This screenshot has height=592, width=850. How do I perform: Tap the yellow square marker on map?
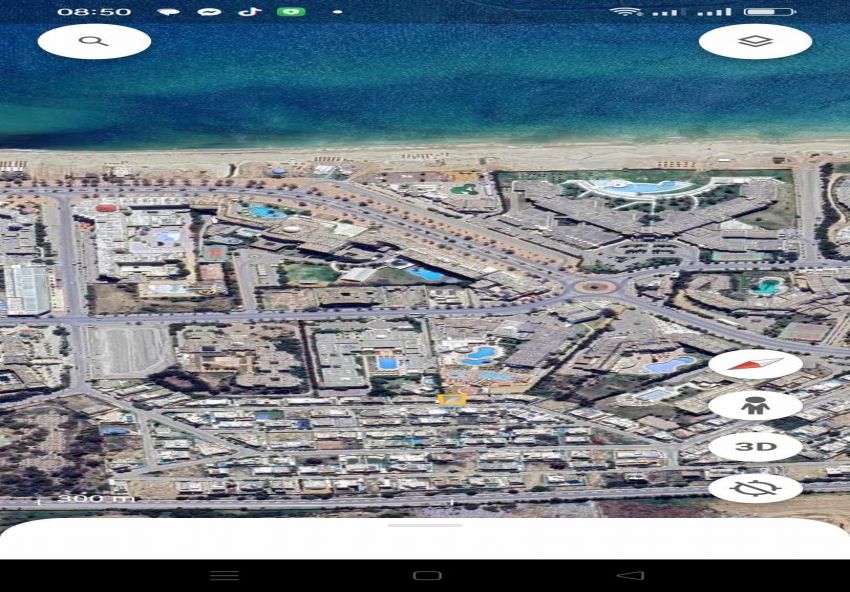452,399
